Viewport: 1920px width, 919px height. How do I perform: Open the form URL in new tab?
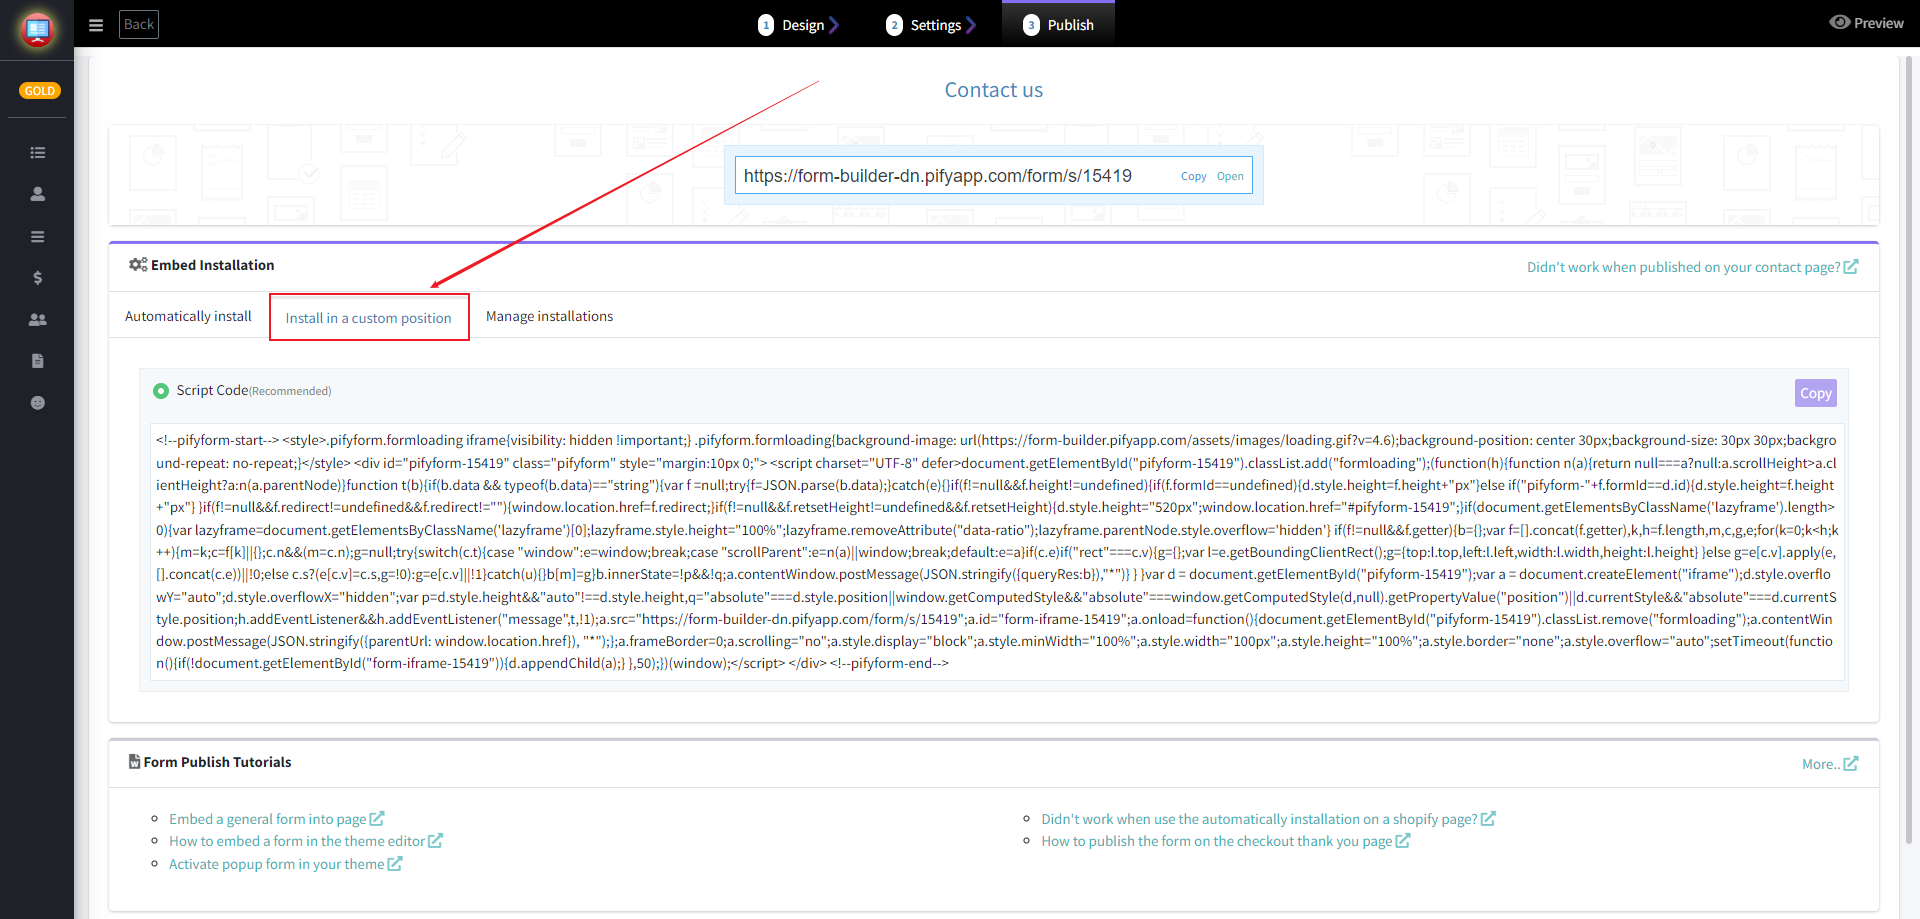[1230, 177]
